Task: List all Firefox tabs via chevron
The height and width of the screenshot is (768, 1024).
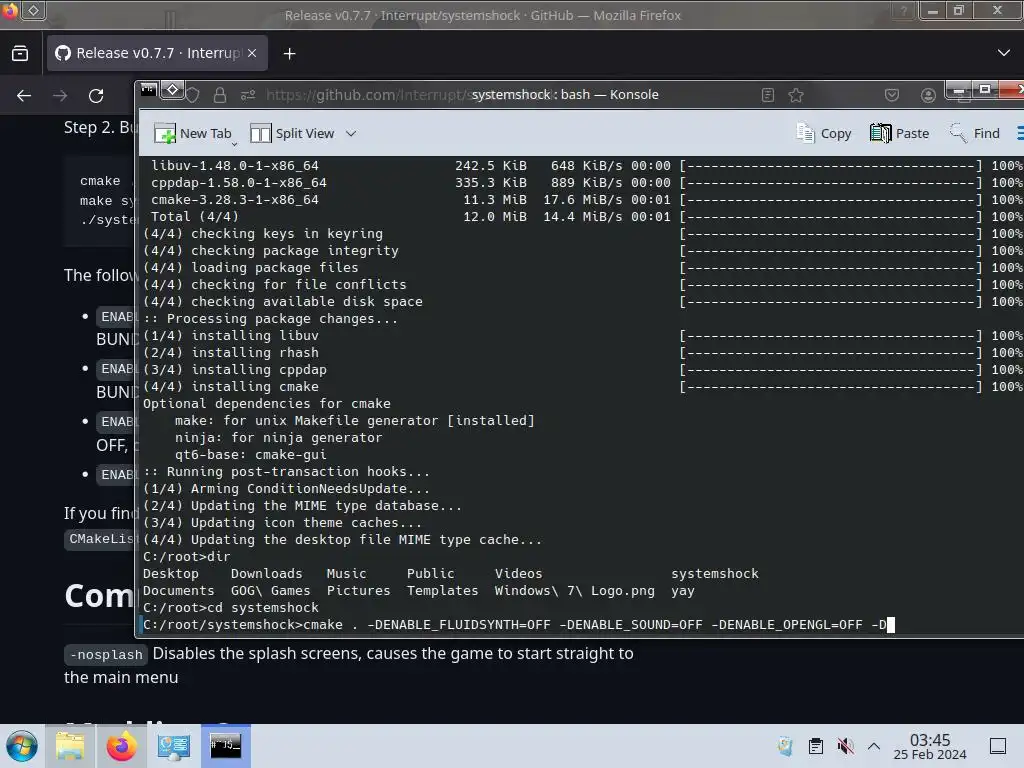Action: [1004, 53]
